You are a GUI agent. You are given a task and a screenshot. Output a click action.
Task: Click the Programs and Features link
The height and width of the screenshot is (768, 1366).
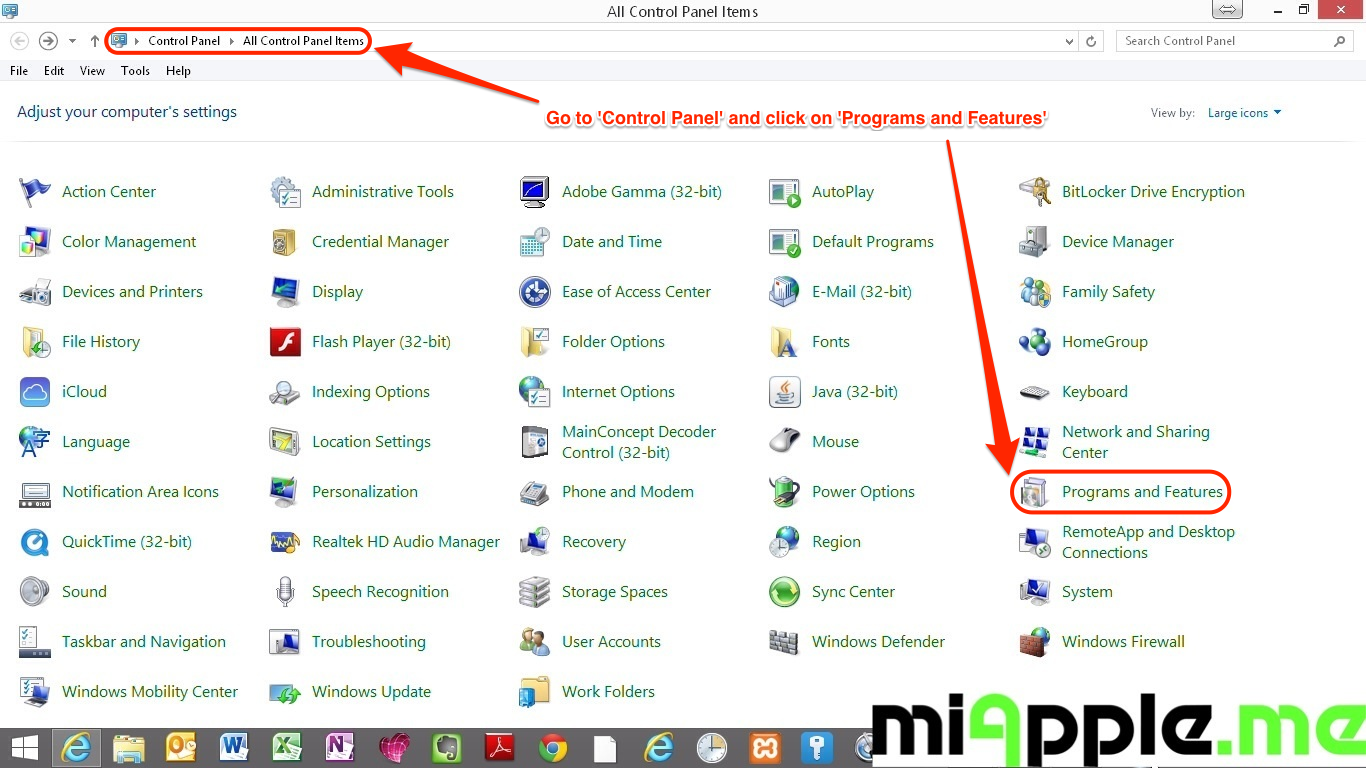[1142, 492]
